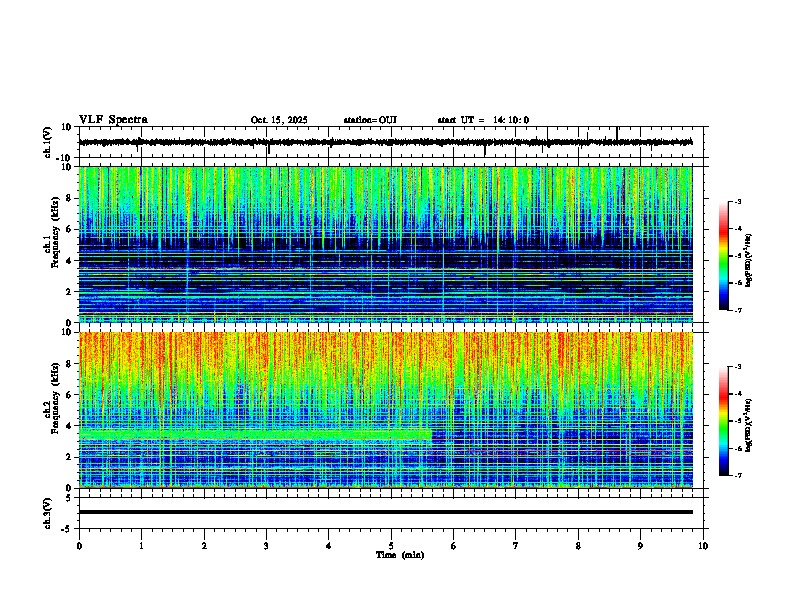Click the "6" tick on Time axis
The image size is (792, 612).
[453, 546]
